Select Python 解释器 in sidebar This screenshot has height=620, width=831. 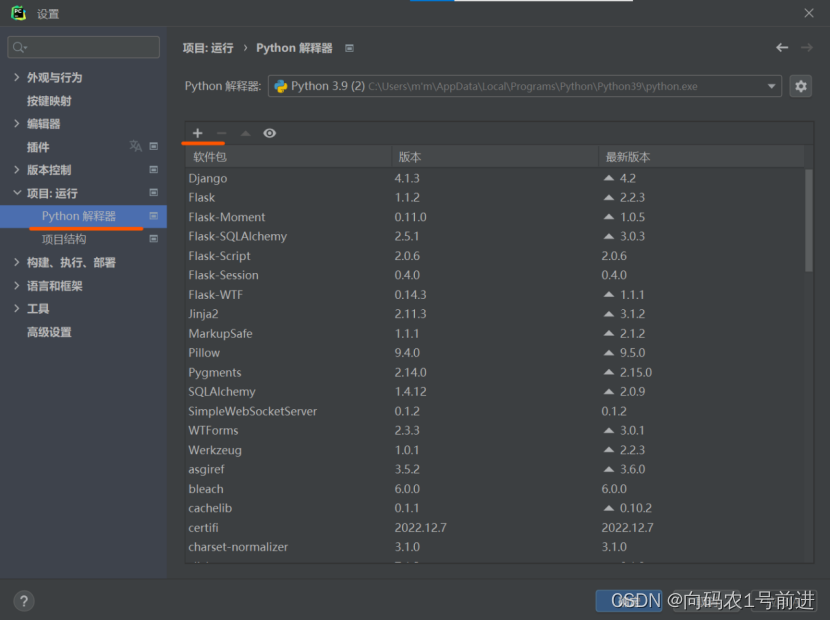[83, 216]
